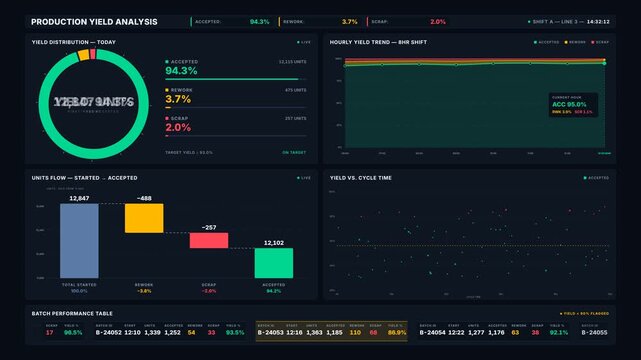Toggle Scrap series in Hourly Yield Trend legend
This screenshot has height=360, width=641.
tap(600, 42)
